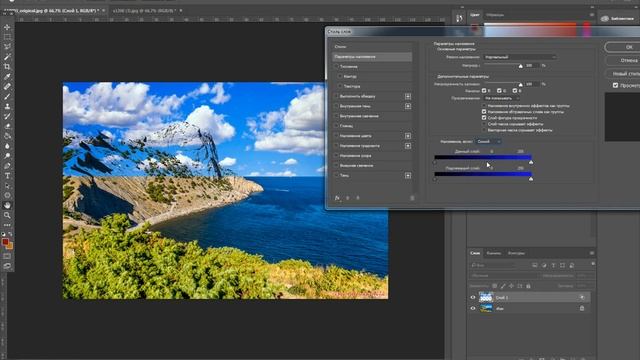
Task: Click Cancel (Отмена) in the Layer Style dialog
Action: [x=623, y=60]
